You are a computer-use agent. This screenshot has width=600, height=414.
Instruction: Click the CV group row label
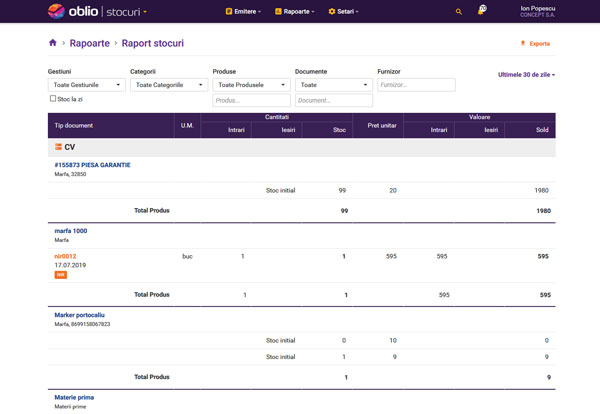click(70, 147)
